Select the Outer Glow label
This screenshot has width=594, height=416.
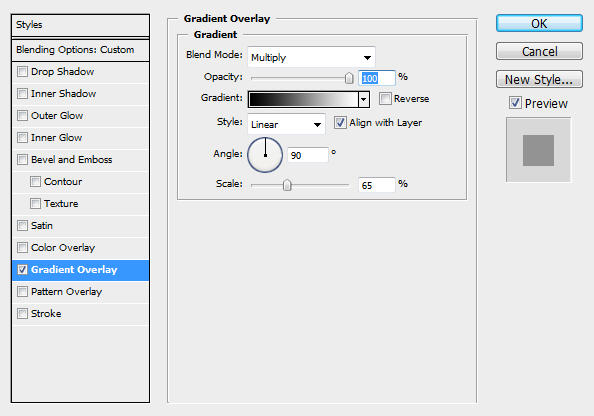pyautogui.click(x=57, y=116)
